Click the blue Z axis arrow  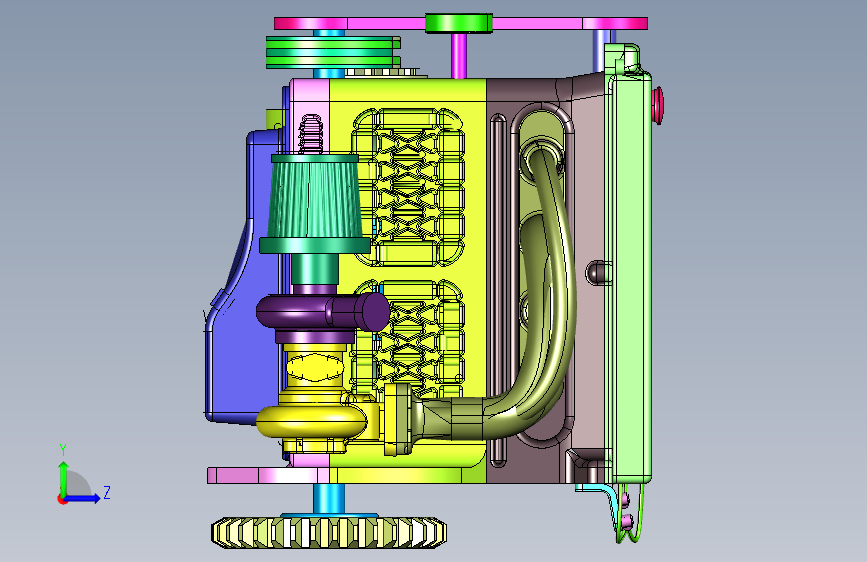[83, 498]
